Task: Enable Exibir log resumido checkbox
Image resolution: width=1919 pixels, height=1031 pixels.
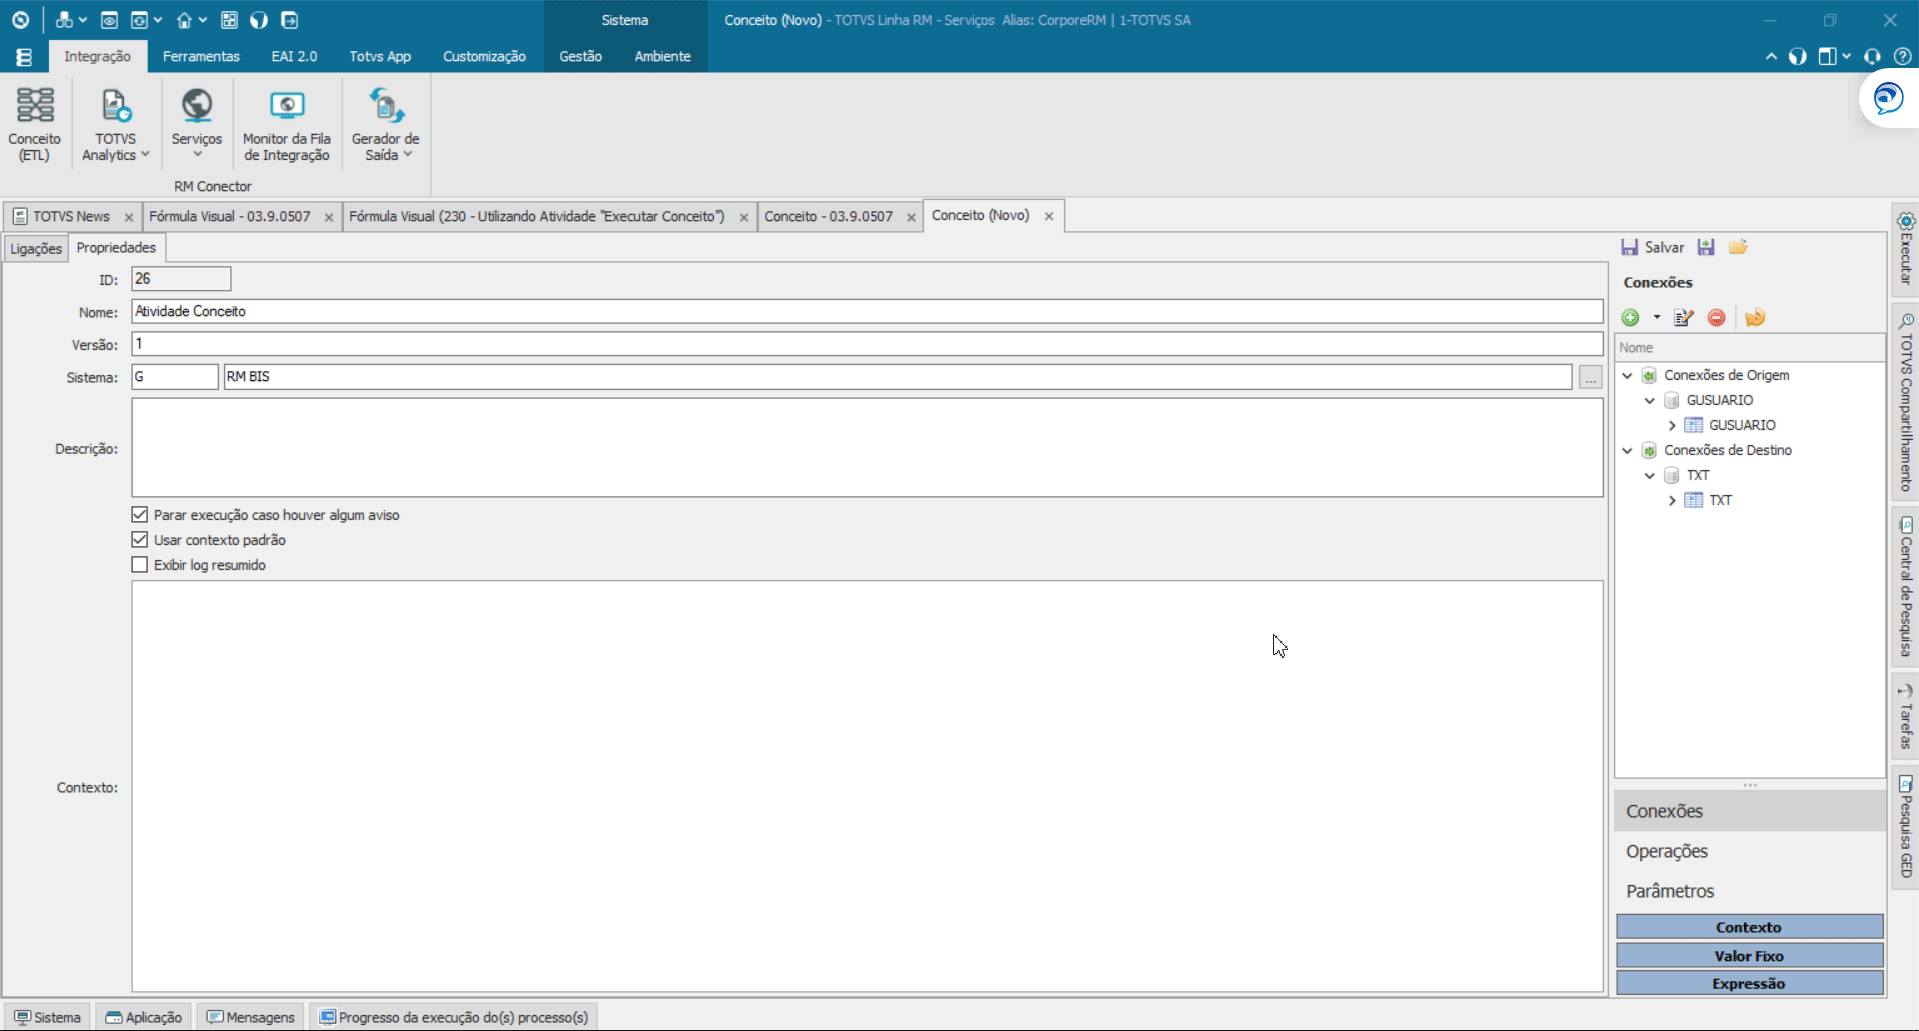Action: point(140,565)
